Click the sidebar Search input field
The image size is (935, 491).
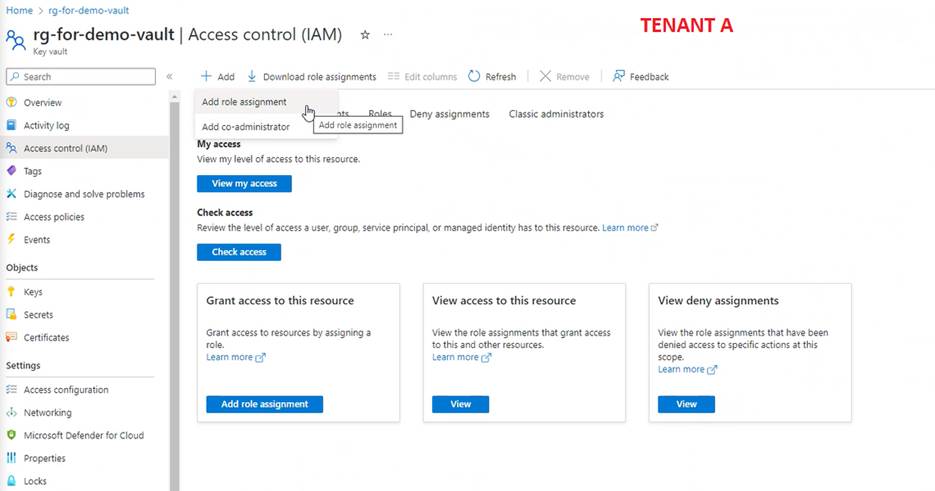pyautogui.click(x=81, y=76)
